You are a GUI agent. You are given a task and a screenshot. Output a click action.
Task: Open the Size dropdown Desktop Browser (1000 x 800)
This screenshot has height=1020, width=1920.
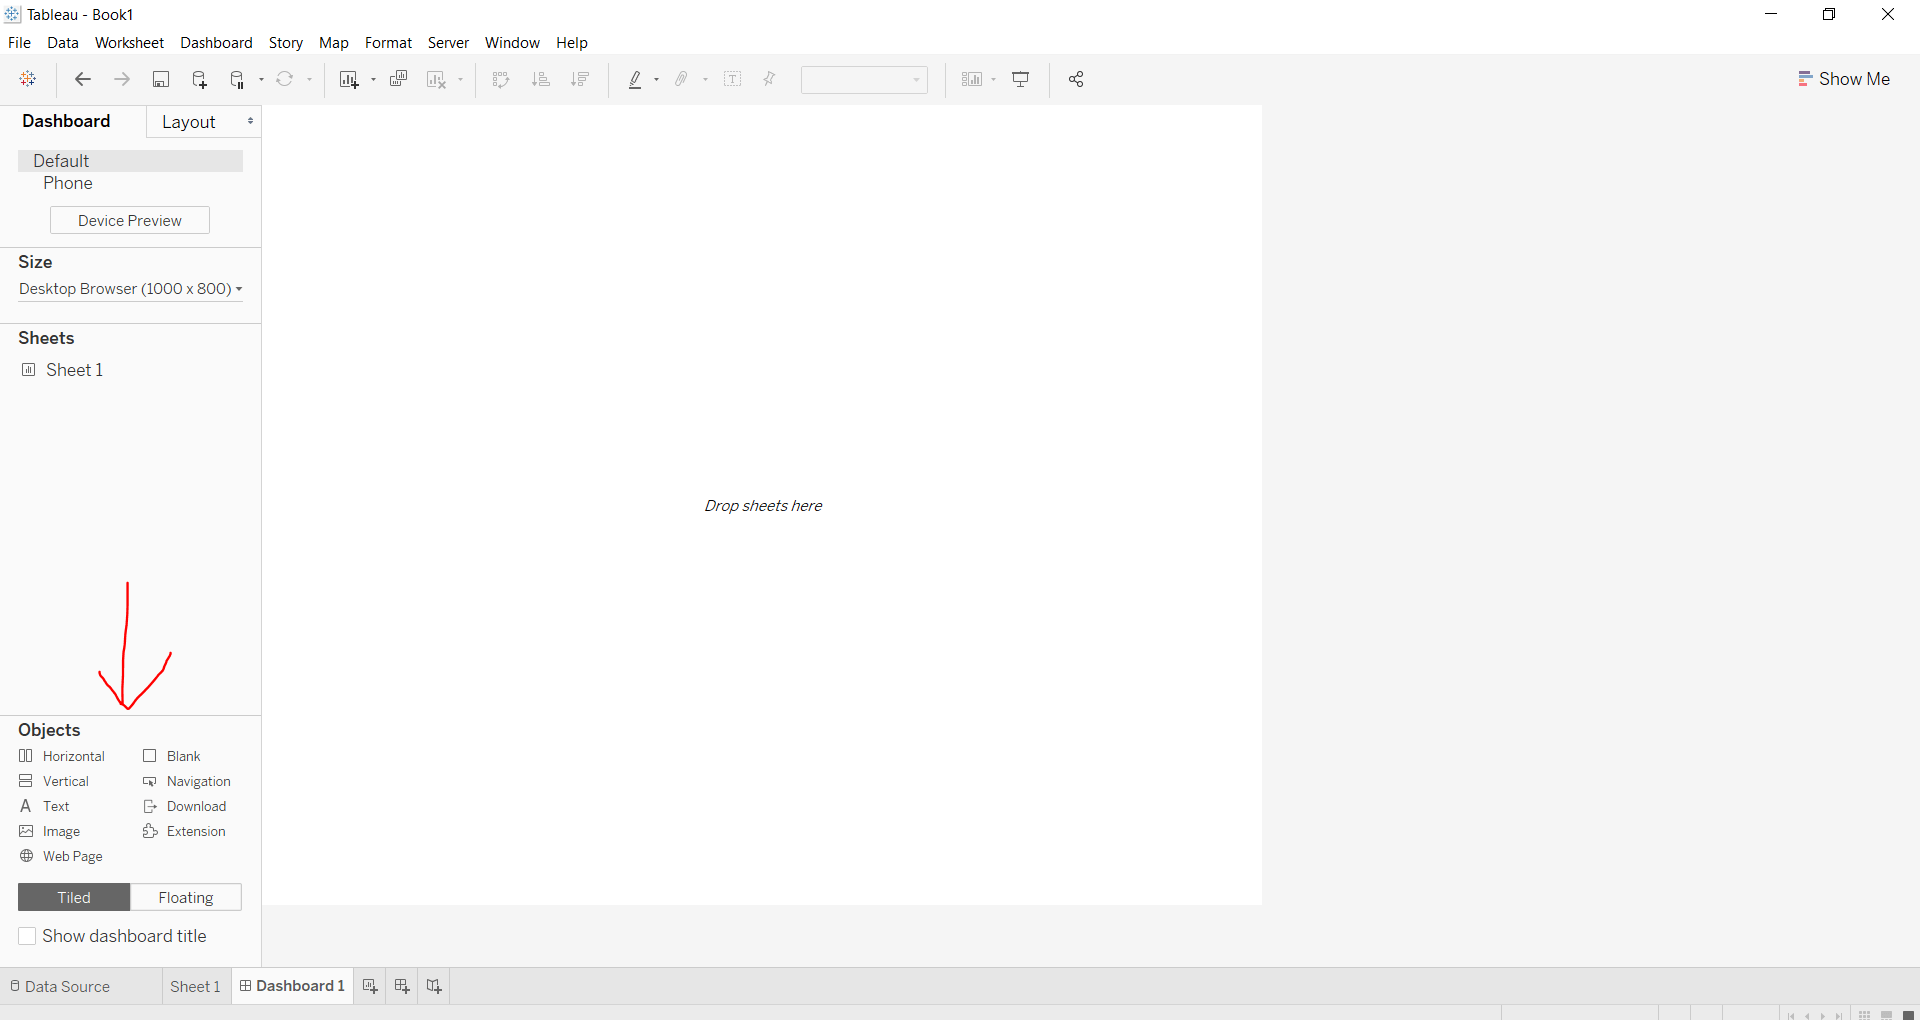pyautogui.click(x=131, y=289)
